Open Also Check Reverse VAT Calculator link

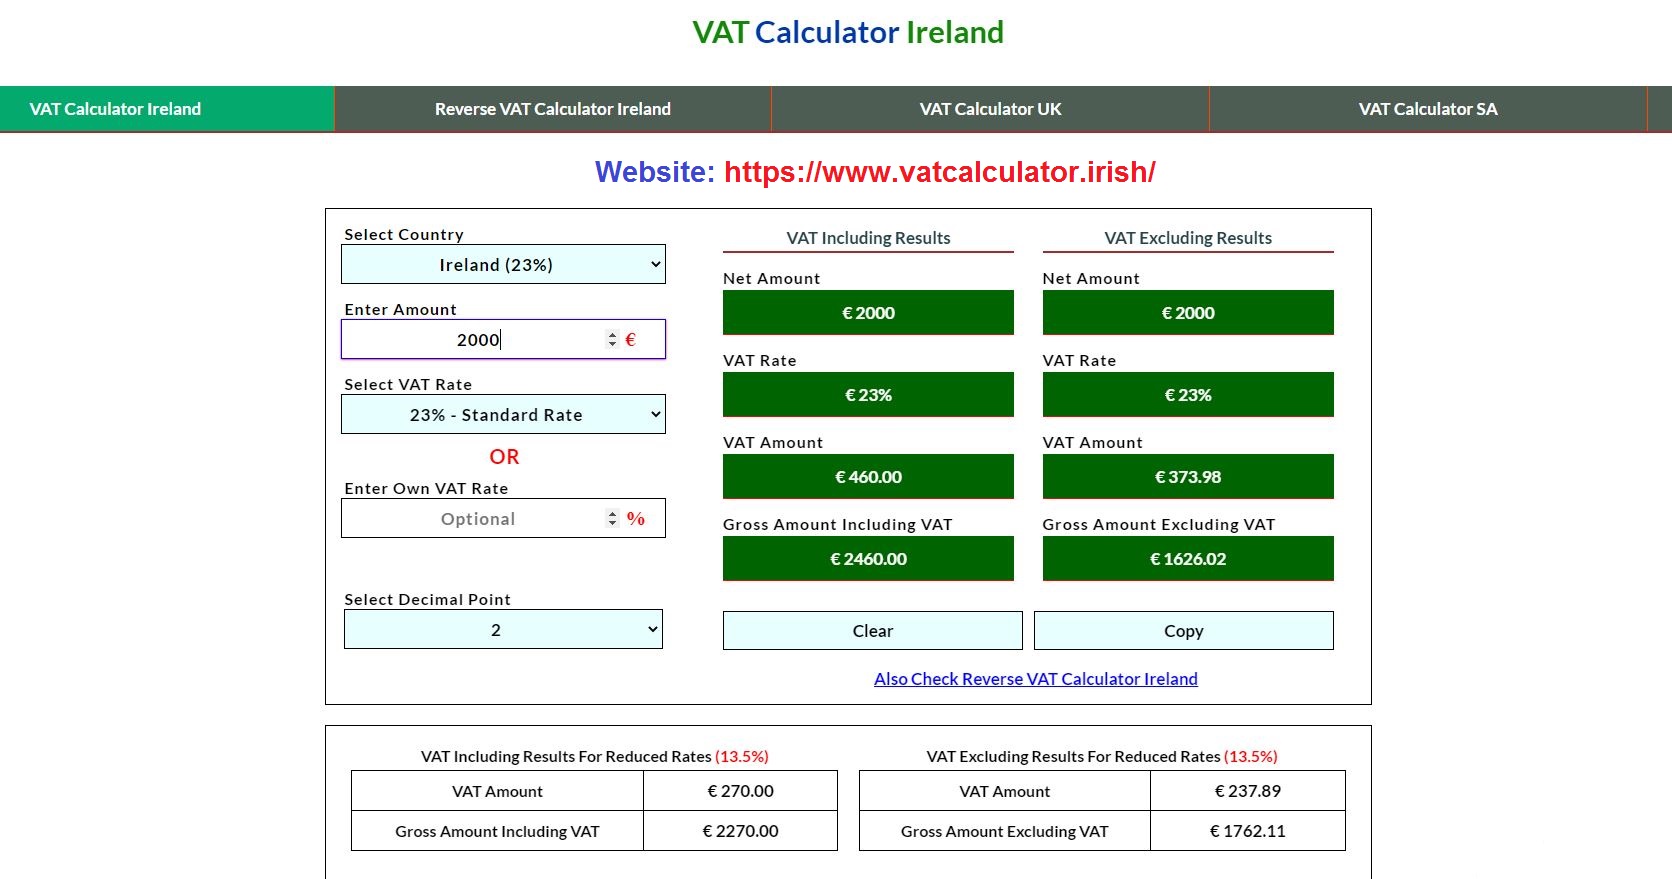pyautogui.click(x=1035, y=679)
